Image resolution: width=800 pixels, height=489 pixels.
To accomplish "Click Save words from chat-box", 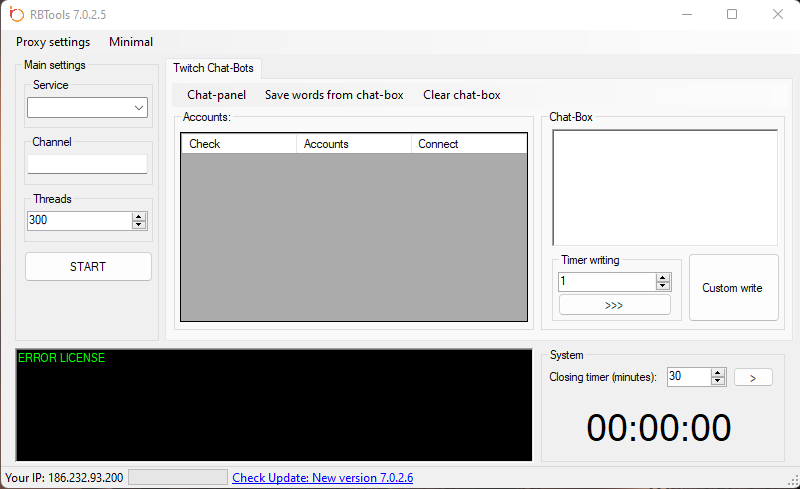I will pos(334,95).
